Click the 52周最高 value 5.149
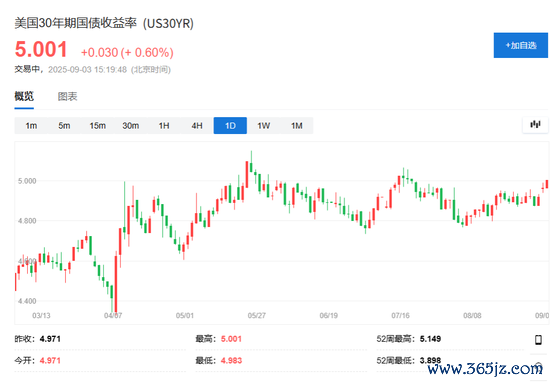Screen dimensions: 550x384 [430, 339]
